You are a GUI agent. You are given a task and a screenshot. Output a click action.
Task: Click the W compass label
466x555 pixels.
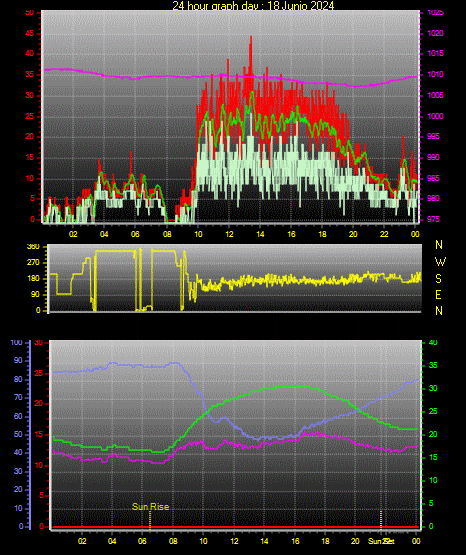(440, 262)
